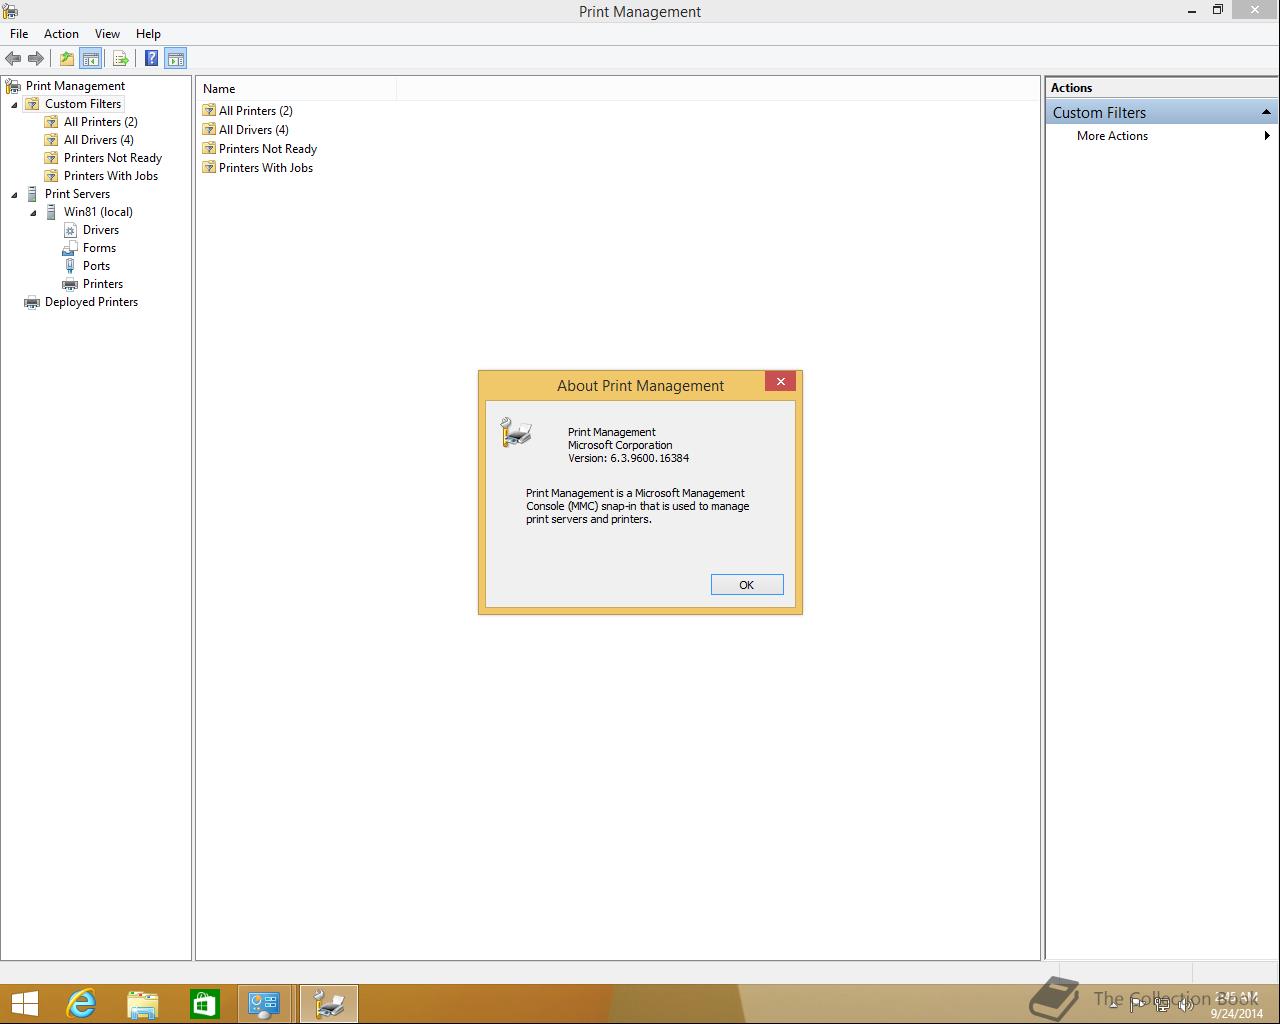Click OK in About Print Management dialog
This screenshot has height=1024, width=1280.
(747, 585)
